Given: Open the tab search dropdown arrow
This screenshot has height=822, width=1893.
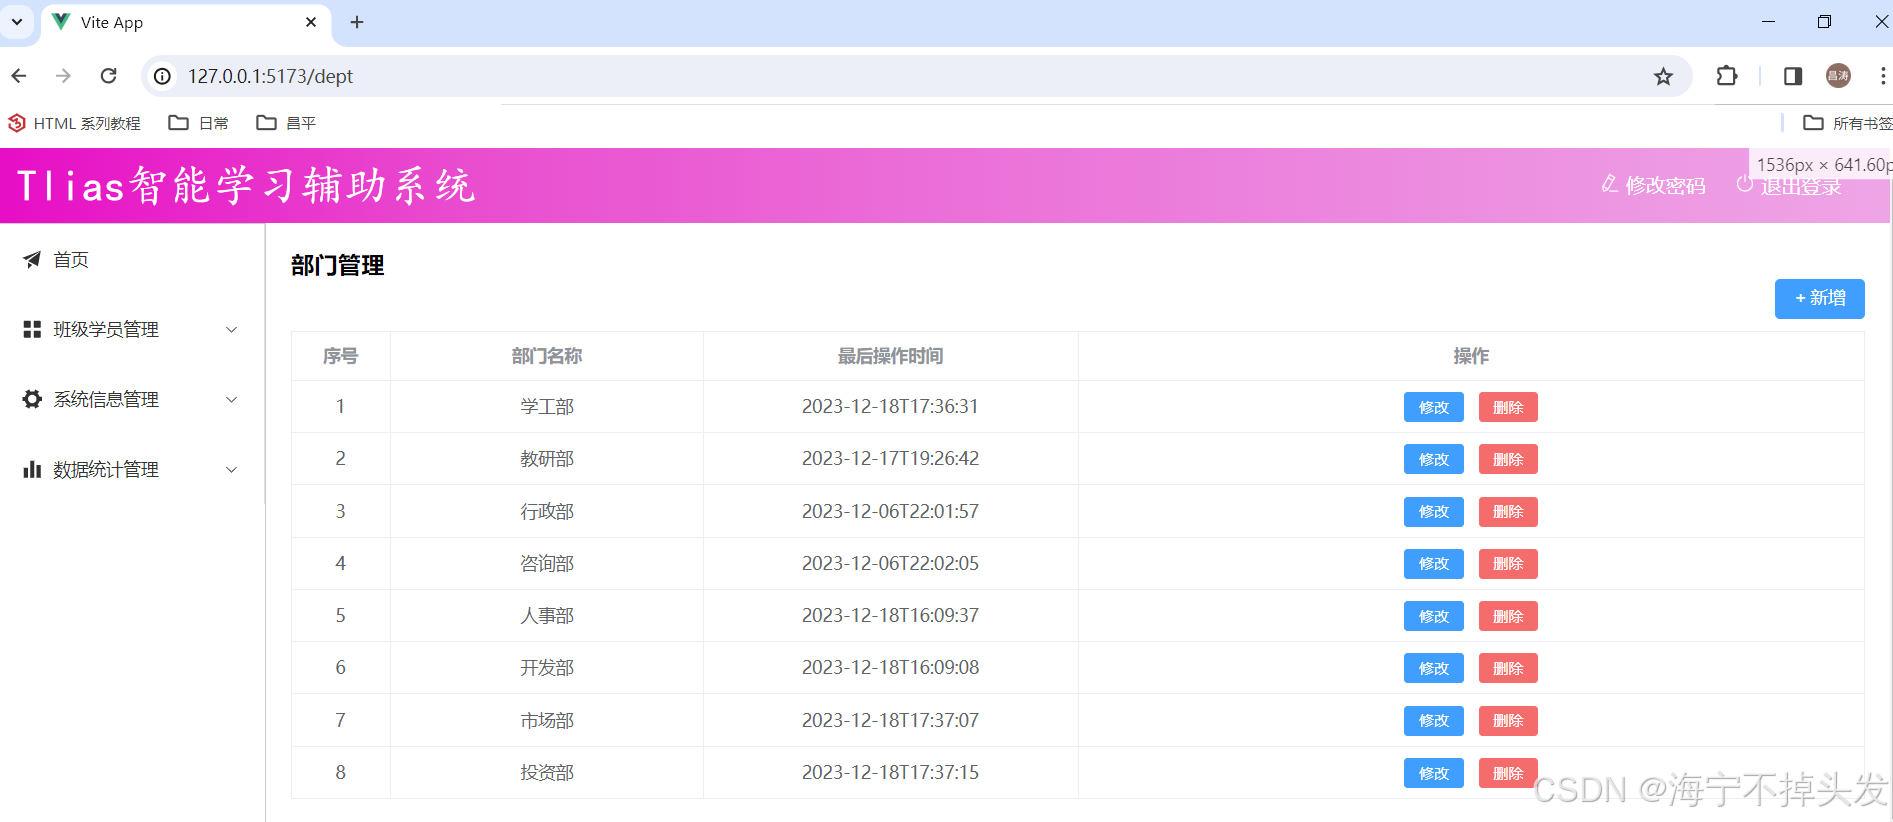Looking at the screenshot, I should click(x=17, y=22).
